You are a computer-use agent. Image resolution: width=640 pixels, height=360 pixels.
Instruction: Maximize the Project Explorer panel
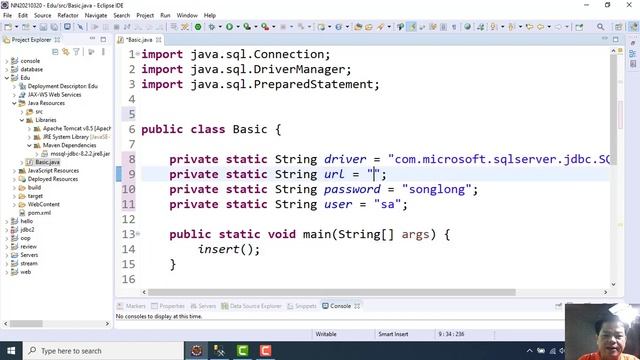[103, 39]
